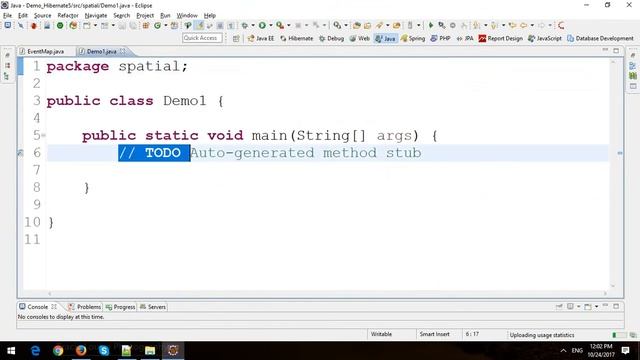Select the Problems view tab
Image resolution: width=640 pixels, height=360 pixels.
click(84, 307)
